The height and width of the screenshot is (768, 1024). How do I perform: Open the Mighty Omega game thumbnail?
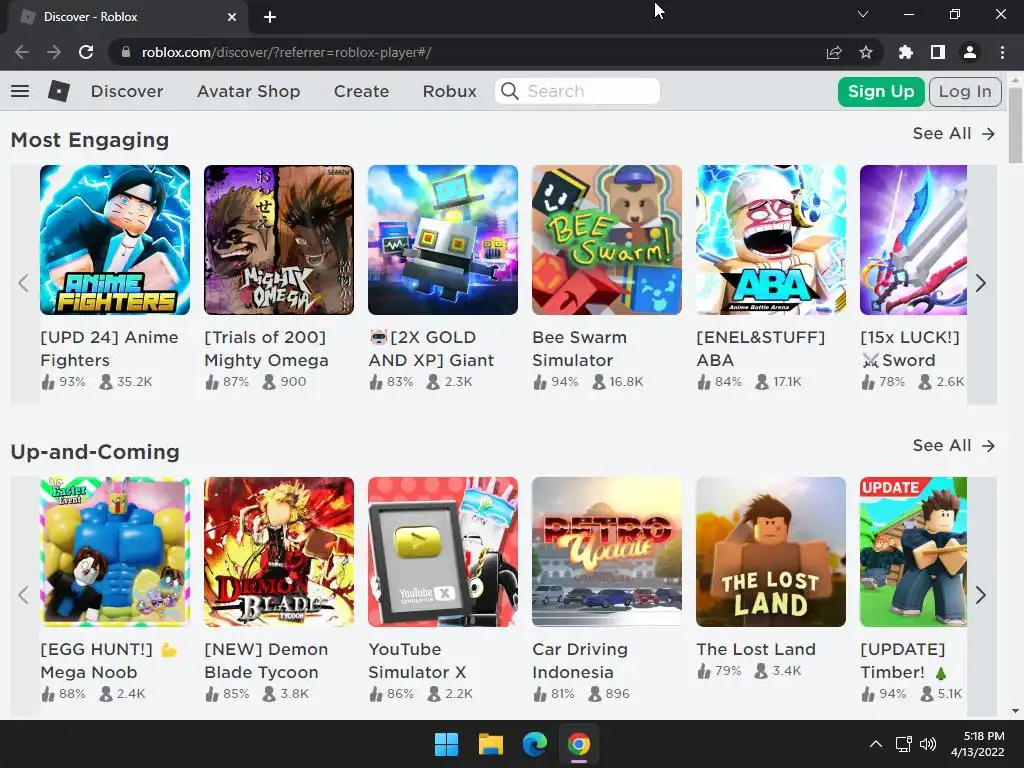pos(279,240)
